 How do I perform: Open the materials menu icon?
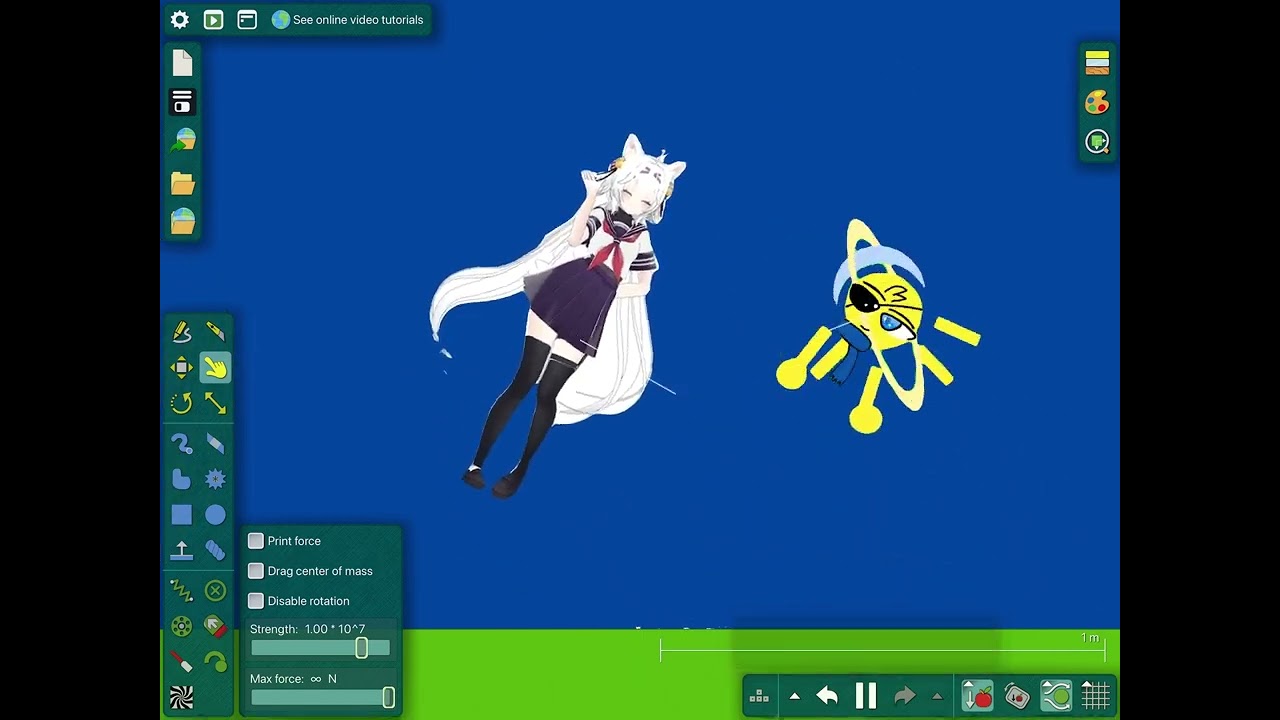1097,63
